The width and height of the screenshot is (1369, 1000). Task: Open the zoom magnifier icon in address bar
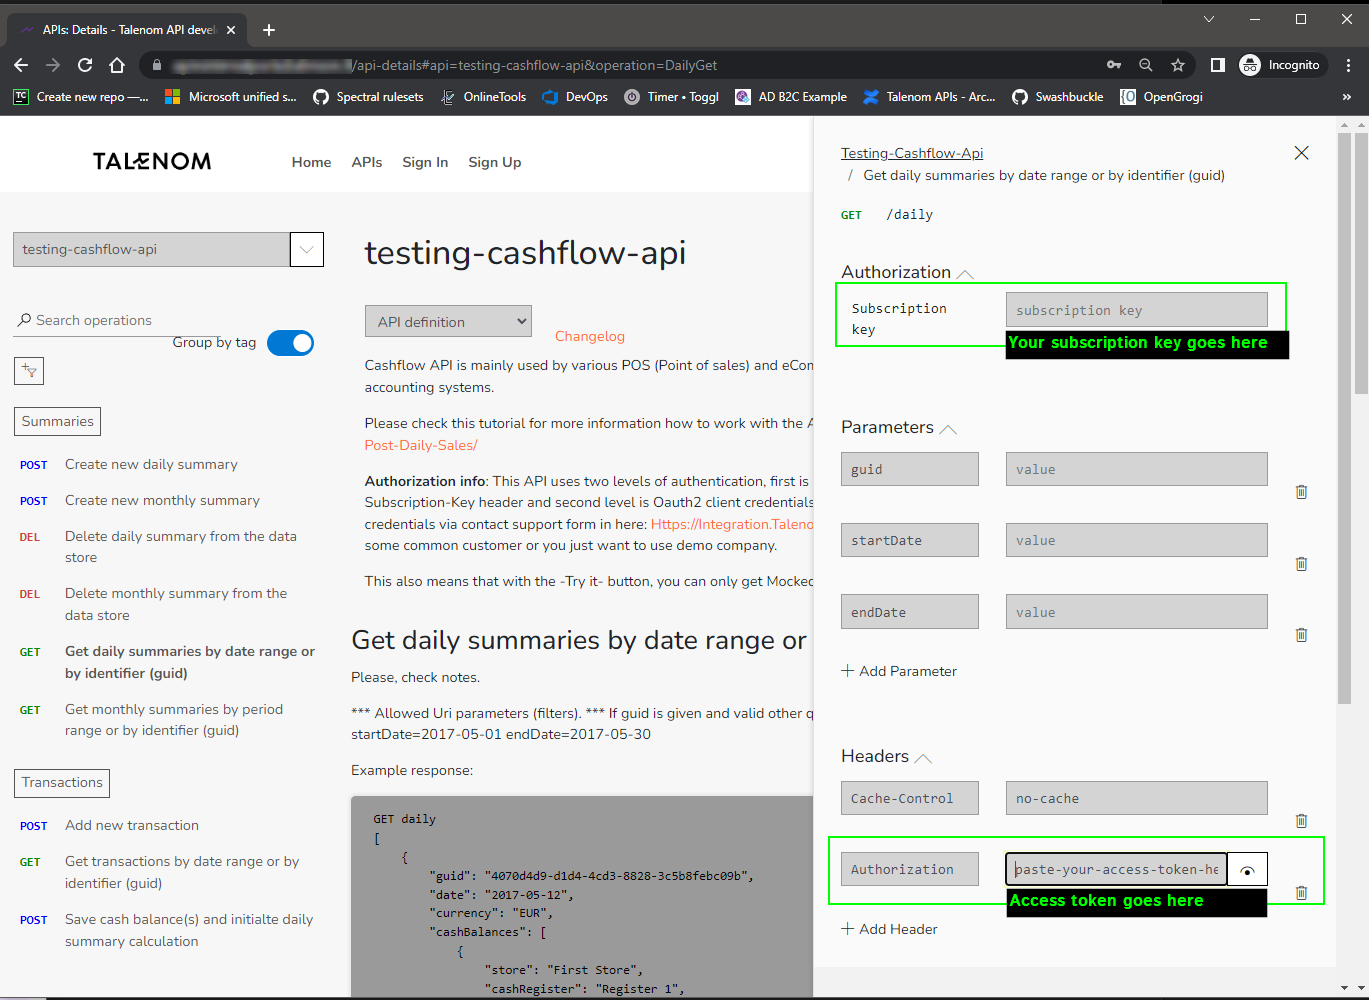pos(1146,65)
